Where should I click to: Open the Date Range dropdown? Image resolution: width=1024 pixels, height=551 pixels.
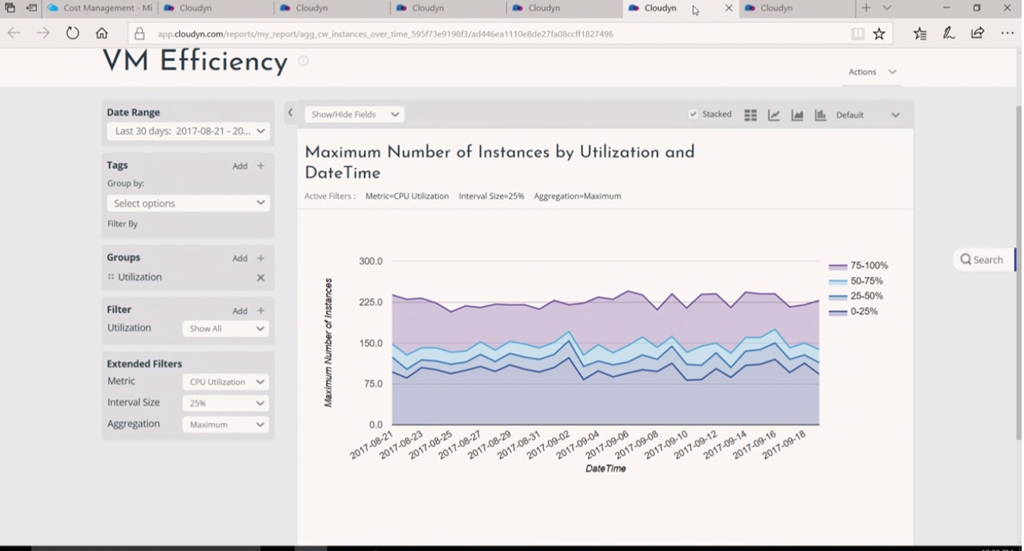click(x=189, y=131)
